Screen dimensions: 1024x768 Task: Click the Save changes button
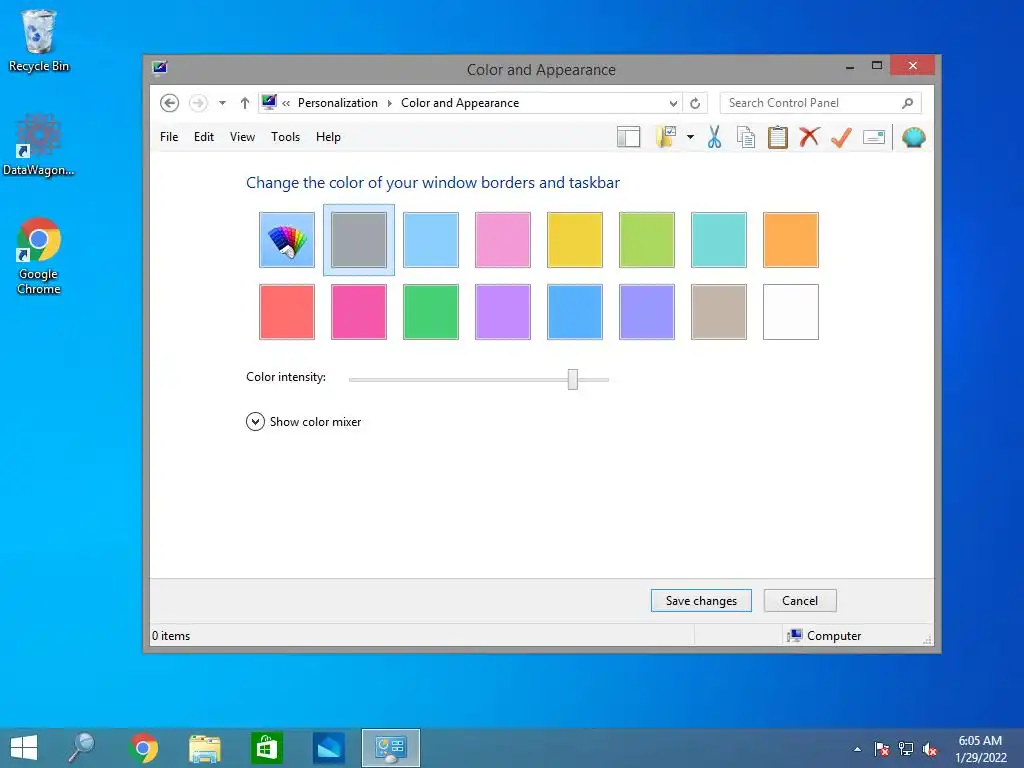coord(701,601)
